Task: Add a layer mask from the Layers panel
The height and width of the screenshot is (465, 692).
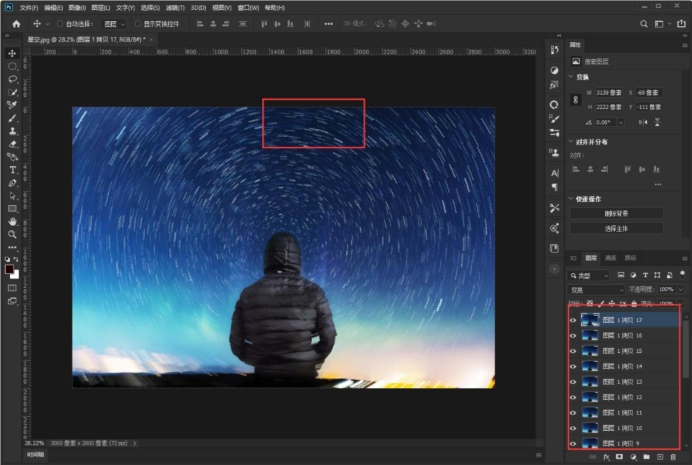Action: (619, 457)
